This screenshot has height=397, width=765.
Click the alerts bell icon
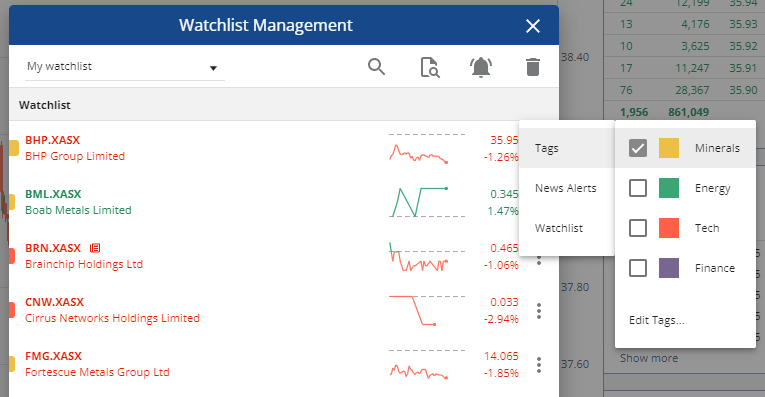point(481,67)
